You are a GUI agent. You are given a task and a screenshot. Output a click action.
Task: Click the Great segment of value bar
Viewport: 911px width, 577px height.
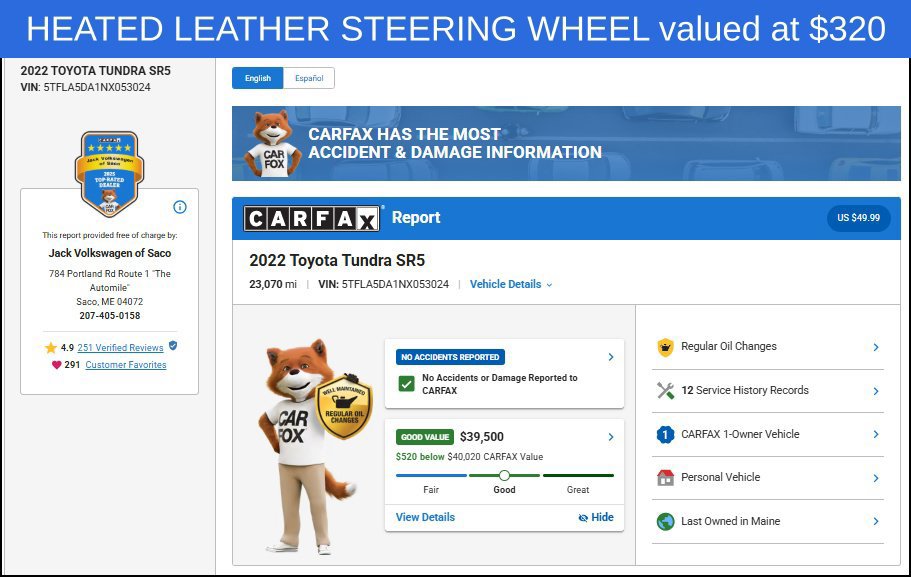pos(578,475)
